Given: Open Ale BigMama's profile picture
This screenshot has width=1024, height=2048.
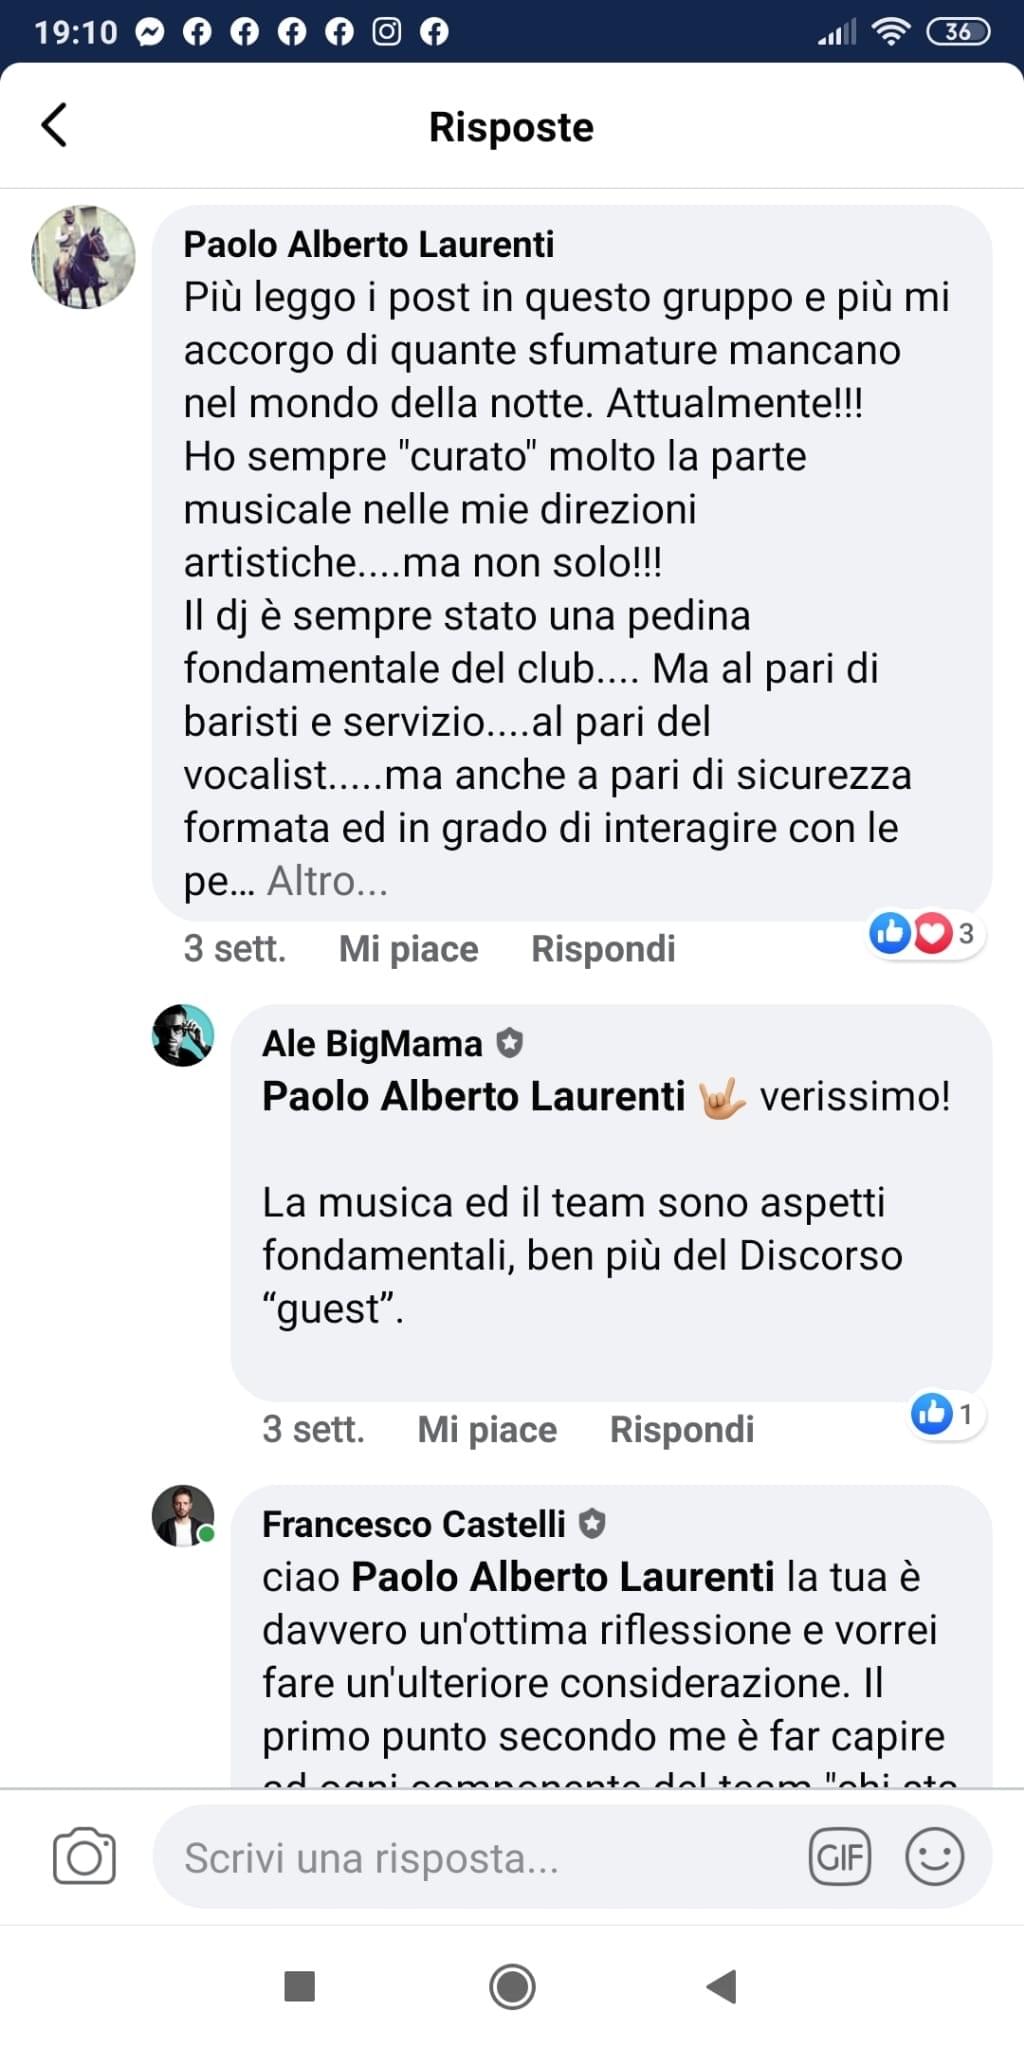Looking at the screenshot, I should point(183,1035).
